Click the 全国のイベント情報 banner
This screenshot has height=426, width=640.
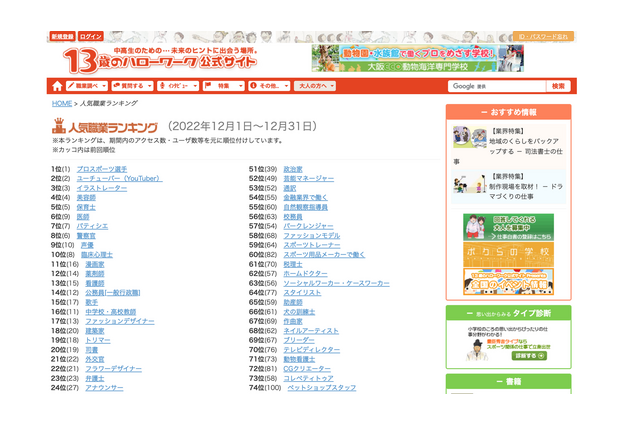508,283
